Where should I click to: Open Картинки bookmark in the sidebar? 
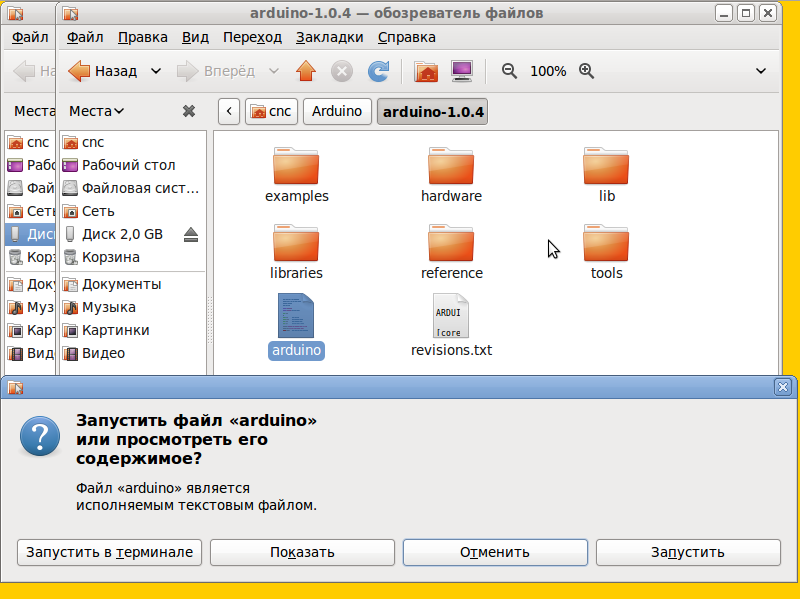click(133, 330)
